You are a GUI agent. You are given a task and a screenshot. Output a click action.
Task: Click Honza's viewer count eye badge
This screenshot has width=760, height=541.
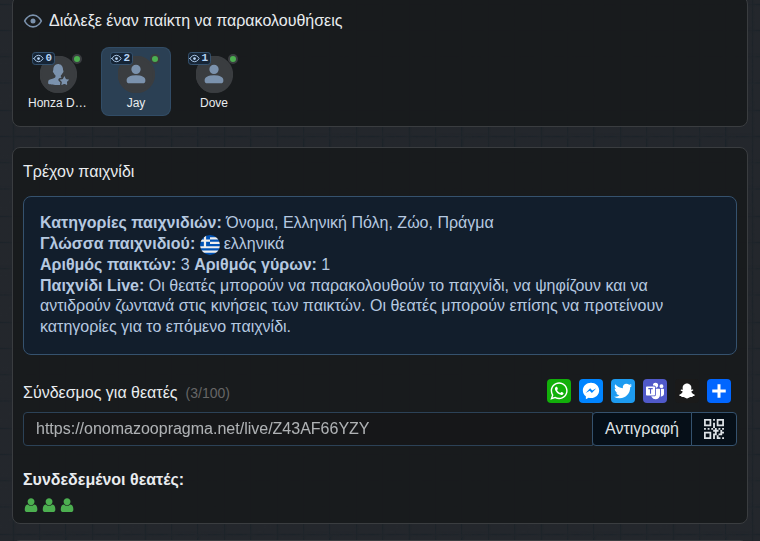pos(43,58)
